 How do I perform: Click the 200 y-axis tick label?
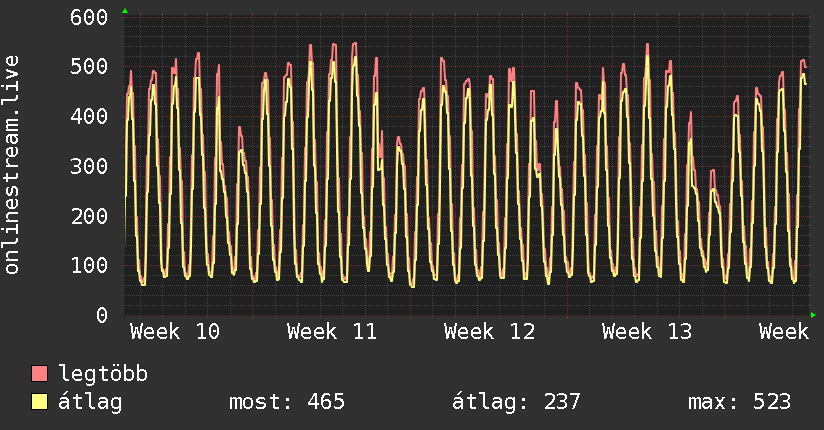(89, 216)
